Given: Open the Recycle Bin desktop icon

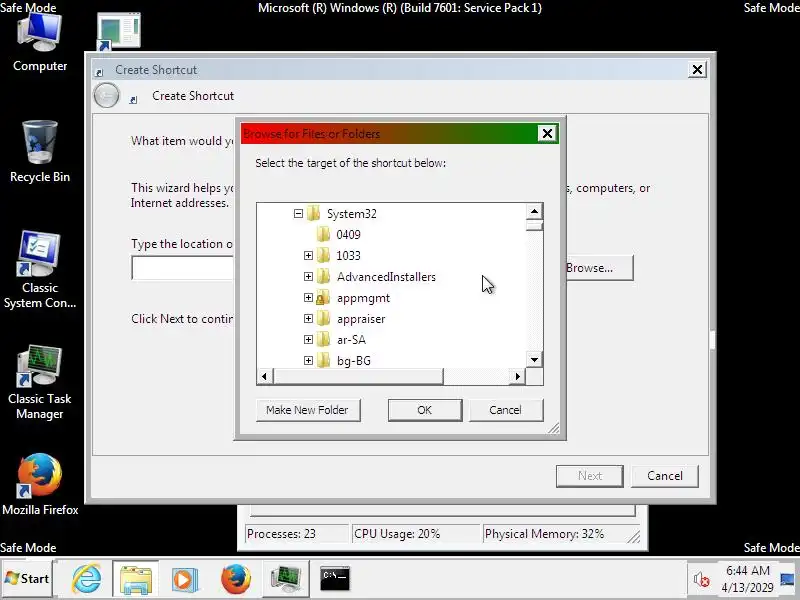Looking at the screenshot, I should click(40, 152).
